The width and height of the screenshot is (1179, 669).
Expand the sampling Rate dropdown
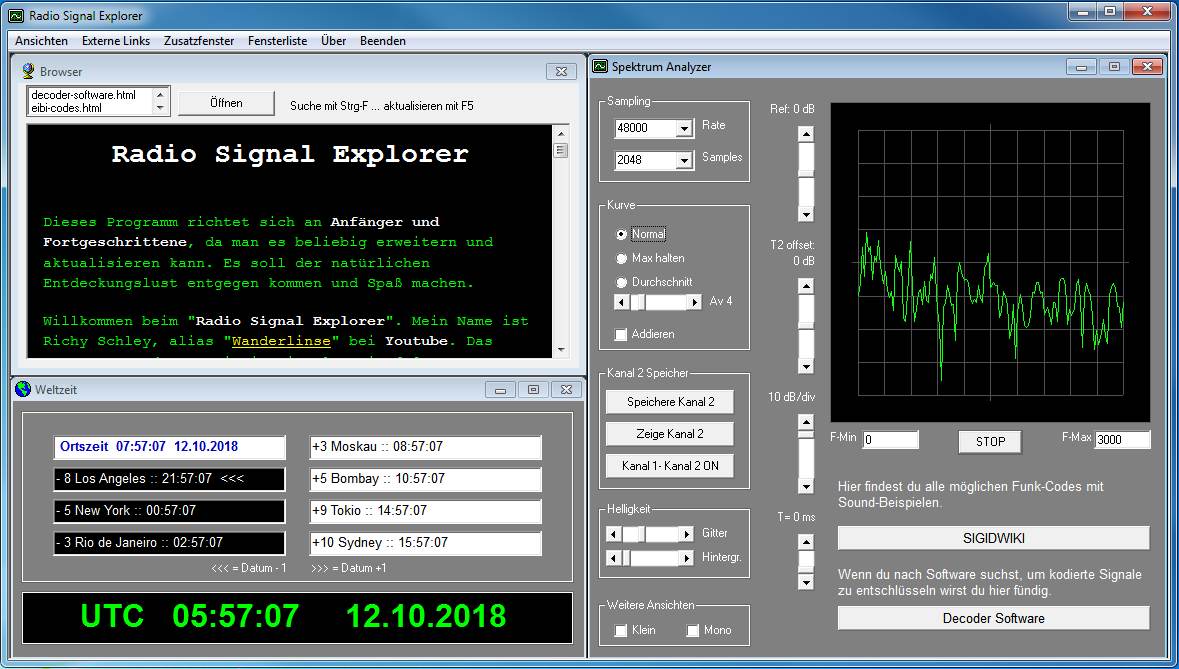point(684,129)
